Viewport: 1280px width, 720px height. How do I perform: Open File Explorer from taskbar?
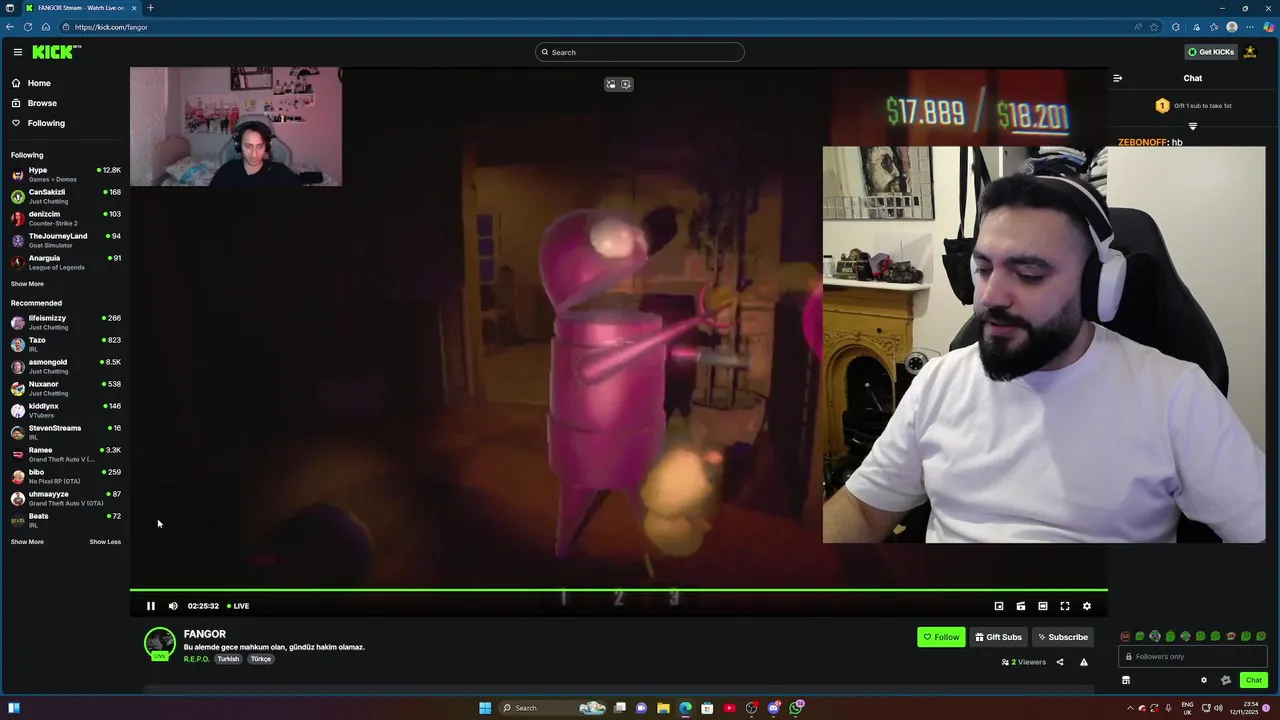pos(663,708)
